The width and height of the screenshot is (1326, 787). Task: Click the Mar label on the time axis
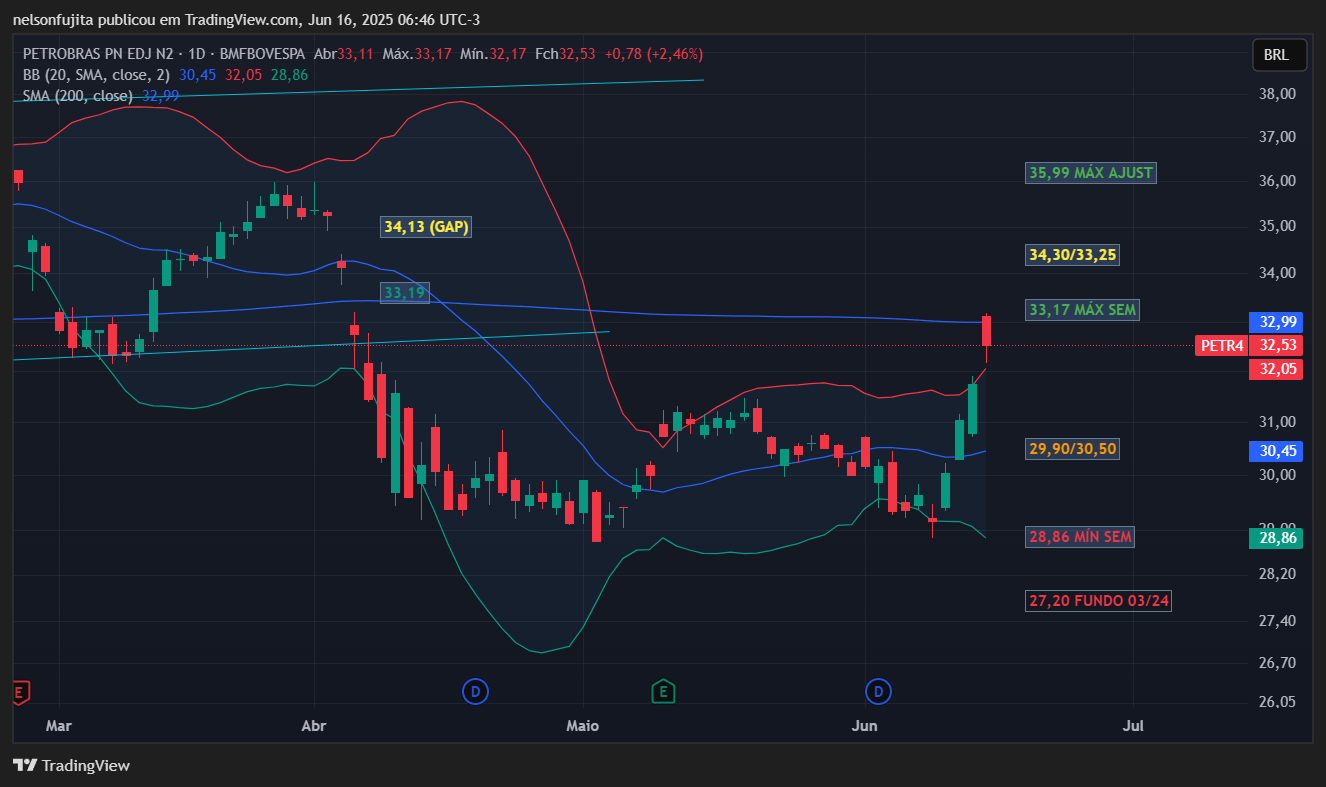coord(59,725)
